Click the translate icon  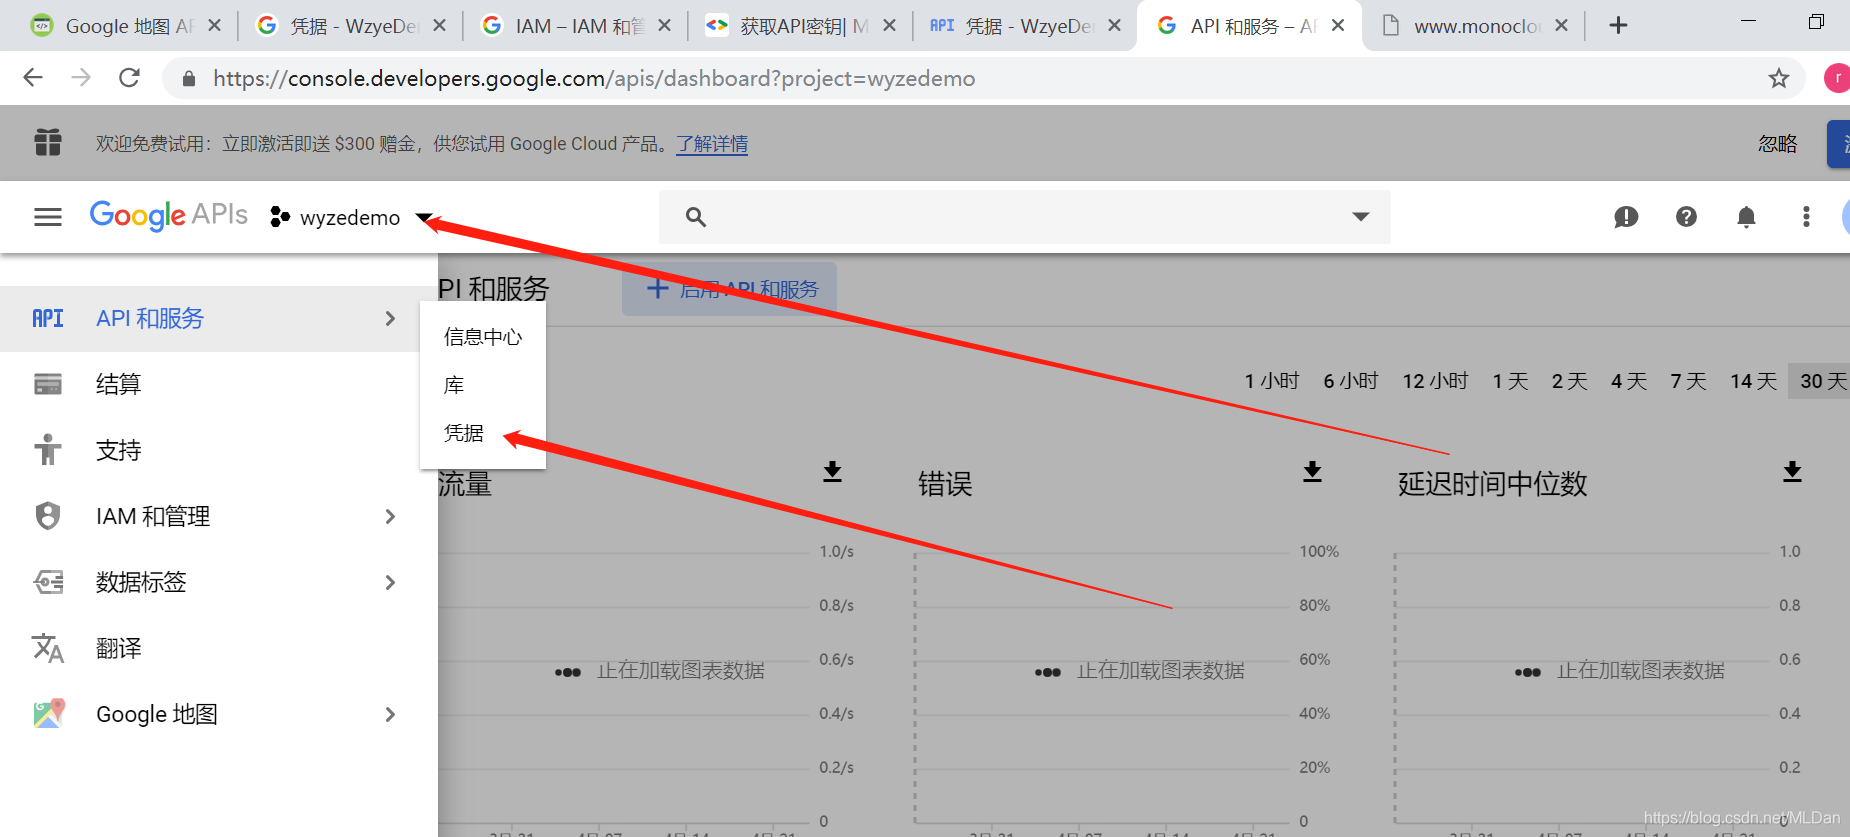tap(48, 648)
